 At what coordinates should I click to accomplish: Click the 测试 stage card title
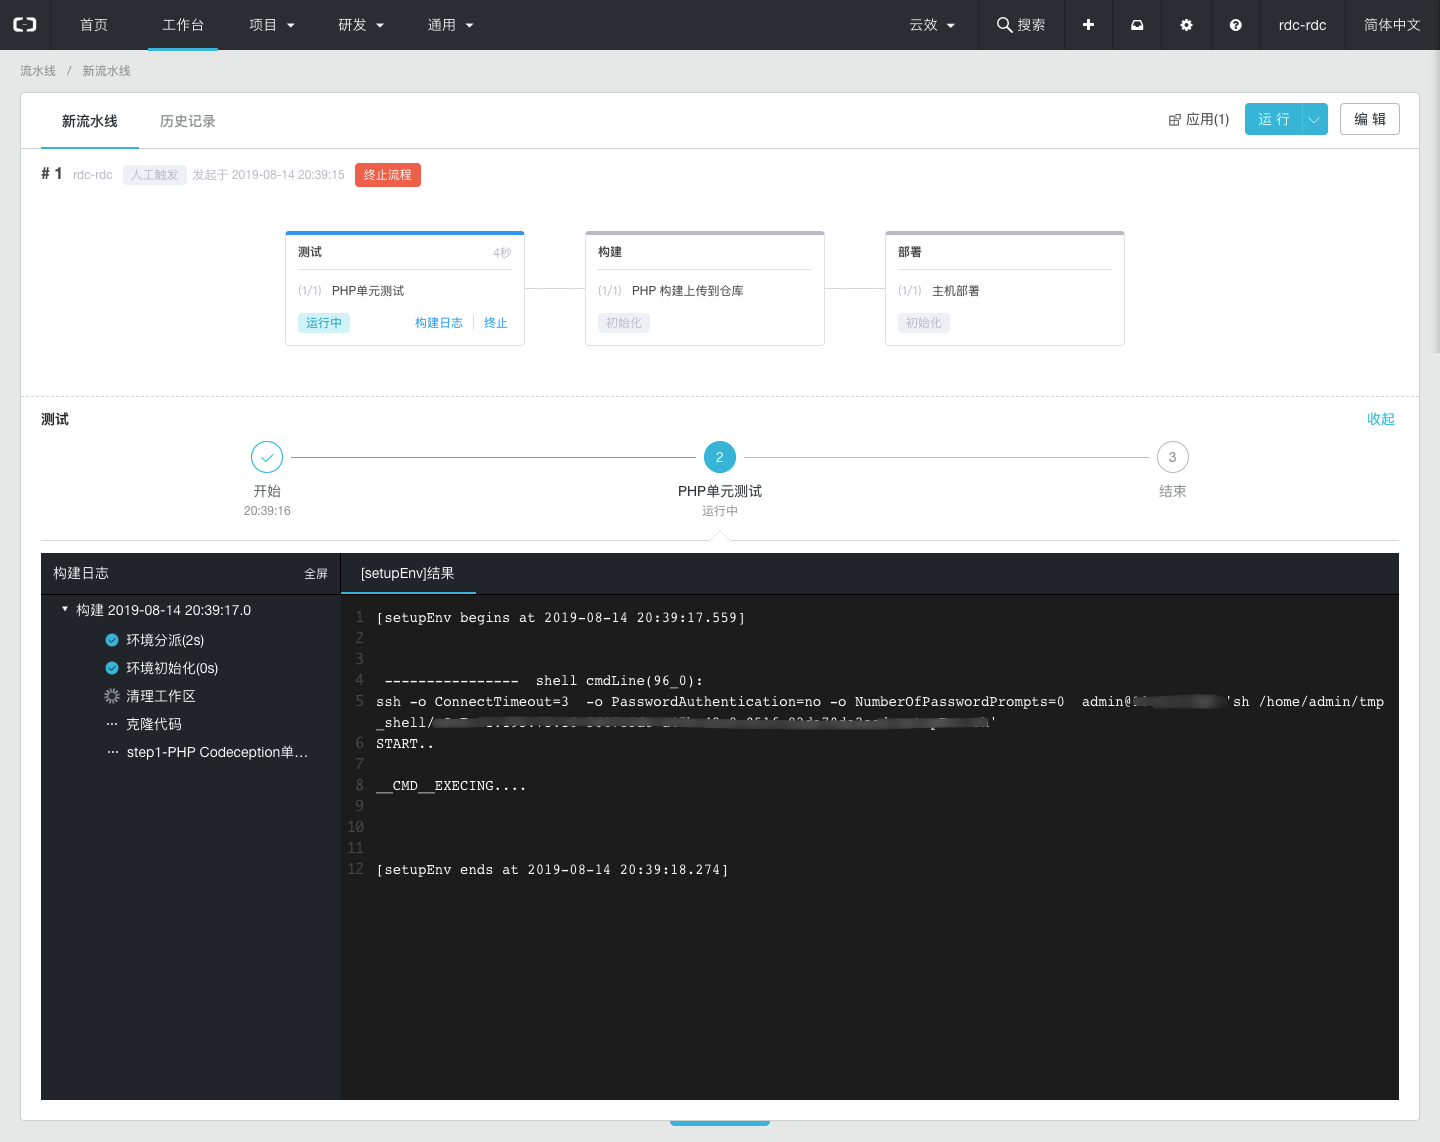point(310,252)
